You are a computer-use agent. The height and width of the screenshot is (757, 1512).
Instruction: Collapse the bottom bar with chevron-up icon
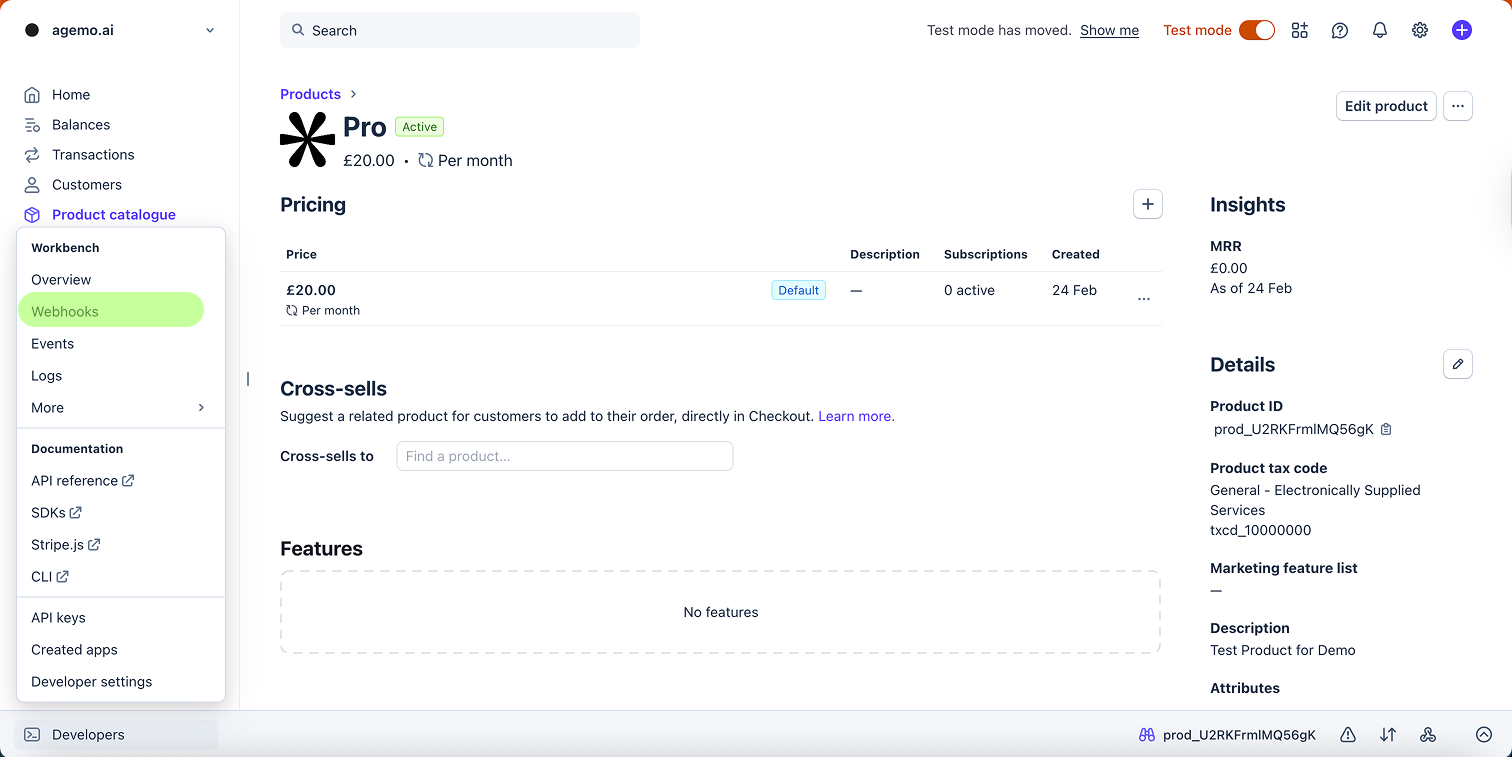1484,735
